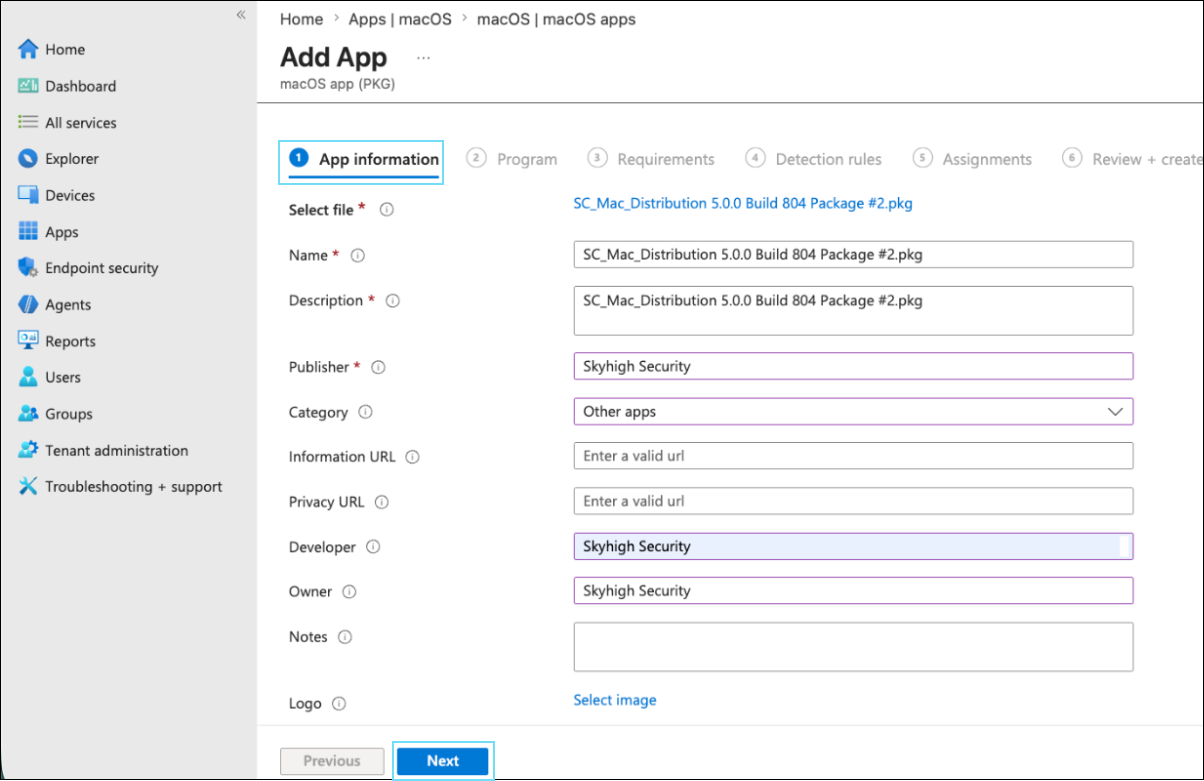
Task: Click info icon next to Privacy URL
Action: point(381,502)
